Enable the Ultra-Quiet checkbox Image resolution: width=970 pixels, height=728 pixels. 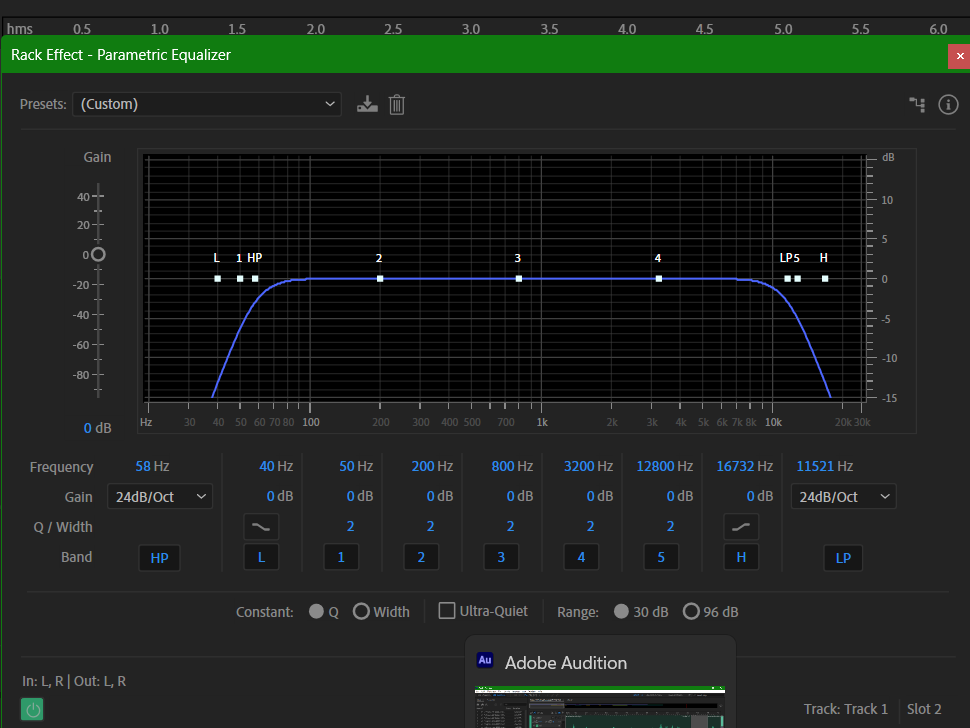[447, 611]
